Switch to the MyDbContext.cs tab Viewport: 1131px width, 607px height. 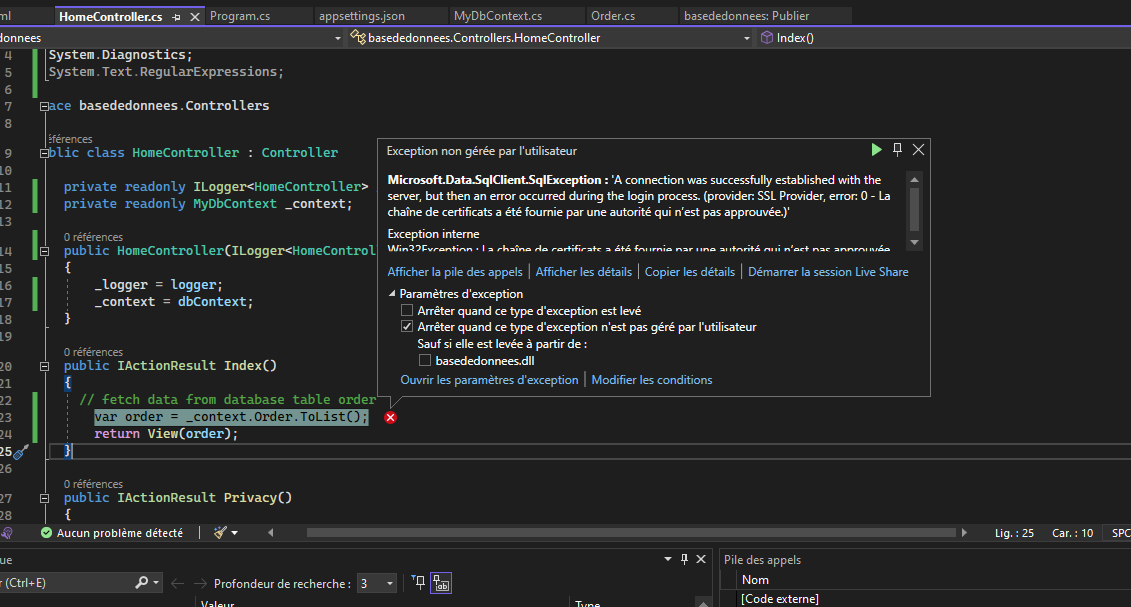click(498, 16)
